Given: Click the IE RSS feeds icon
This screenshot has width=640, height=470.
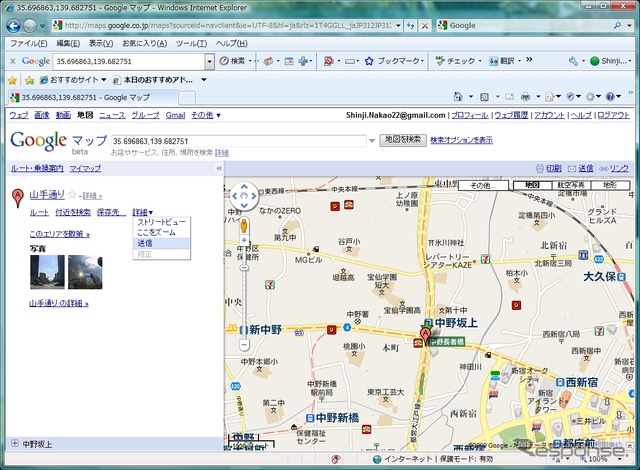Looking at the screenshot, I should (484, 97).
